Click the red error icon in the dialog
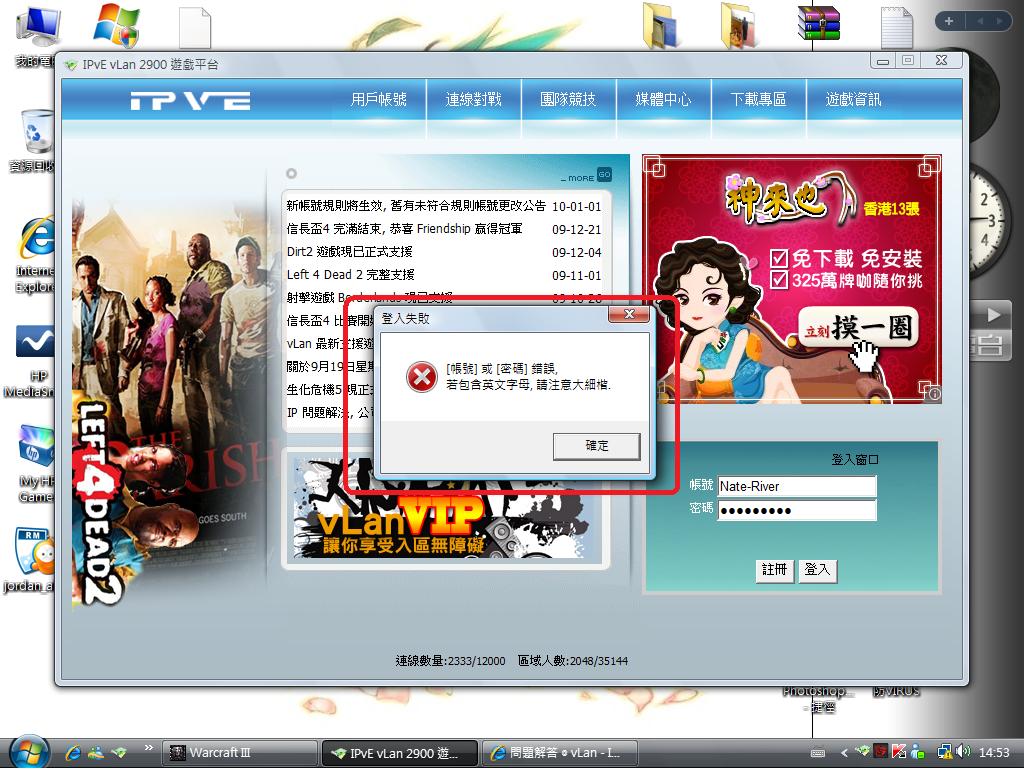The height and width of the screenshot is (769, 1024). 422,377
